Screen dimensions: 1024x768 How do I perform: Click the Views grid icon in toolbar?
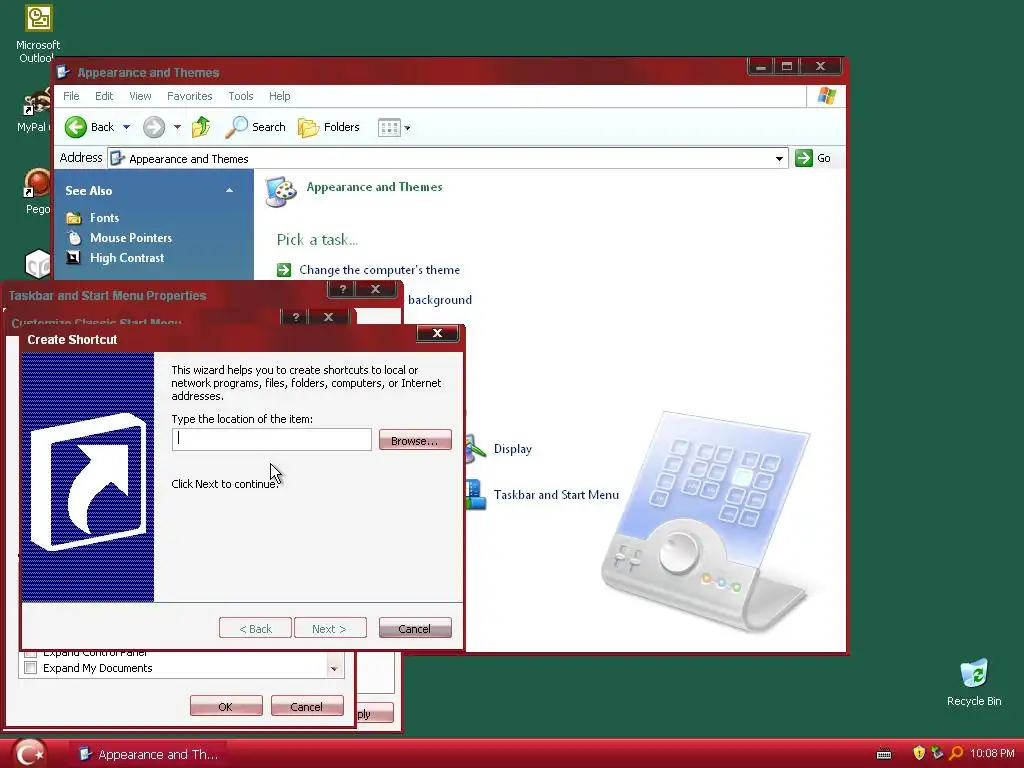389,127
